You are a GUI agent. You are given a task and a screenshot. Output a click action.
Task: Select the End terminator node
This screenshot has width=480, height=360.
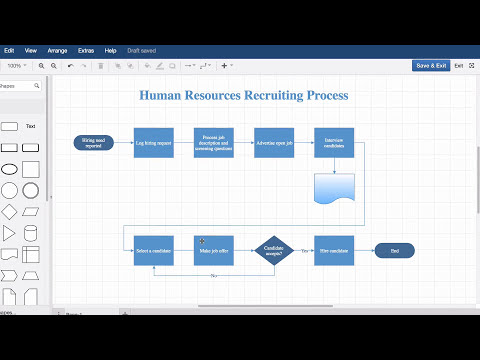[395, 251]
